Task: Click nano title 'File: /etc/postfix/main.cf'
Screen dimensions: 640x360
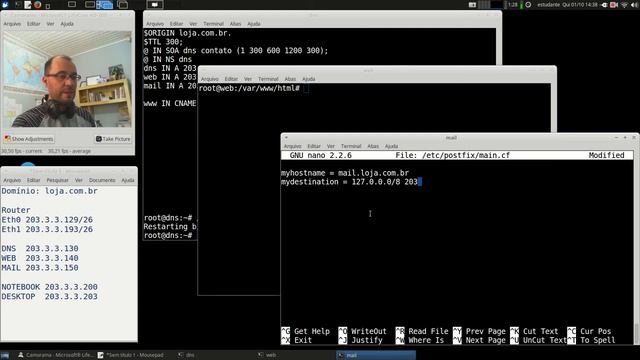Action: pyautogui.click(x=452, y=156)
